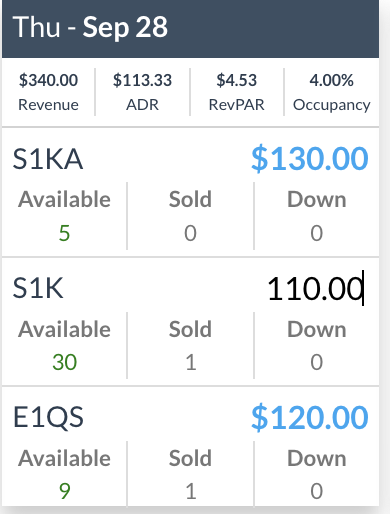Viewport: 390px width, 514px height.
Task: Click S1KA available count 5
Action: tap(64, 233)
